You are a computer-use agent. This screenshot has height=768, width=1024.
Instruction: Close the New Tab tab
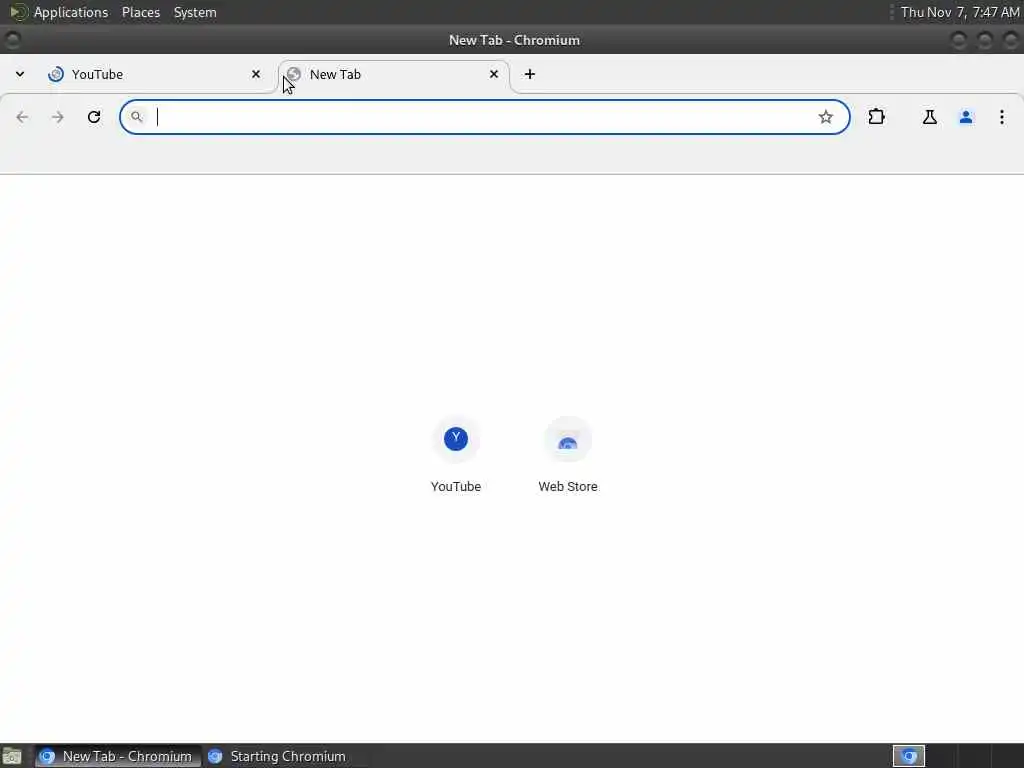(494, 74)
